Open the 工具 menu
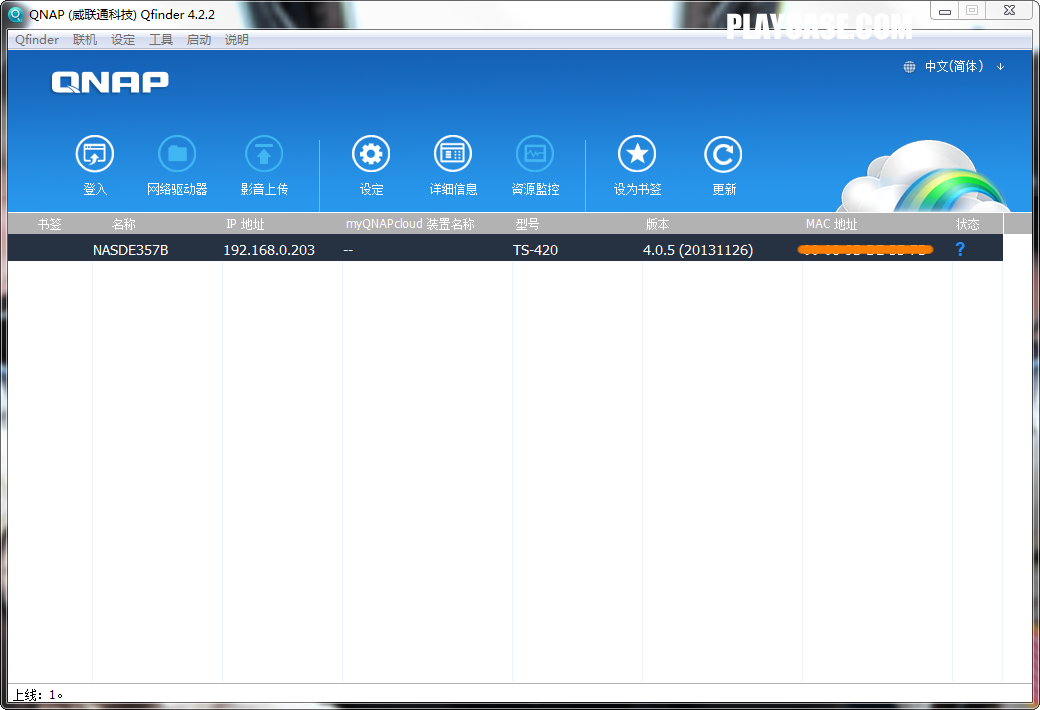The image size is (1040, 710). (x=161, y=40)
